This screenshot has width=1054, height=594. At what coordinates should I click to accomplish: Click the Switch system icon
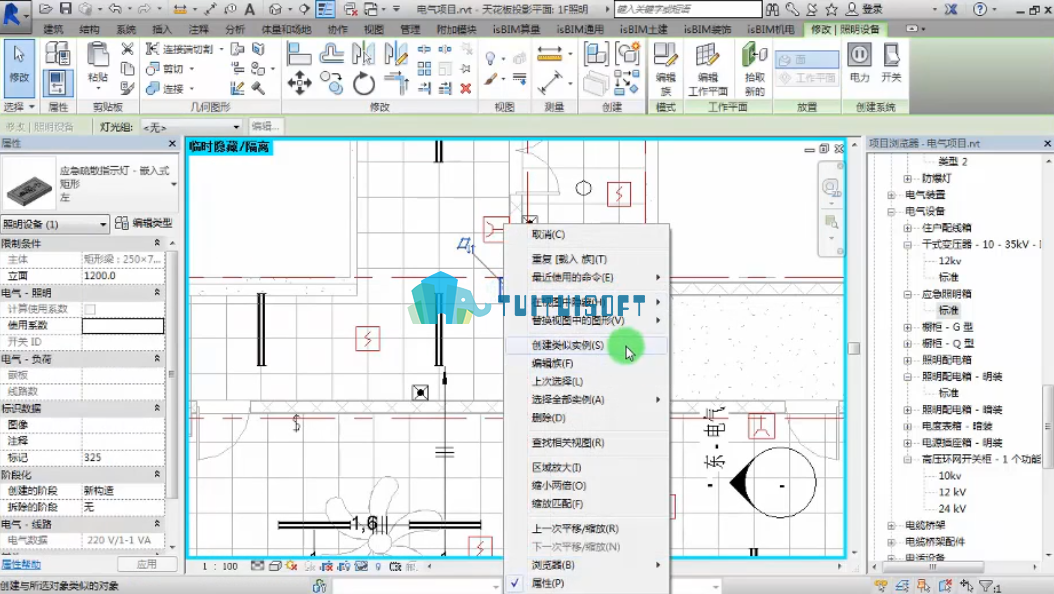(x=891, y=63)
